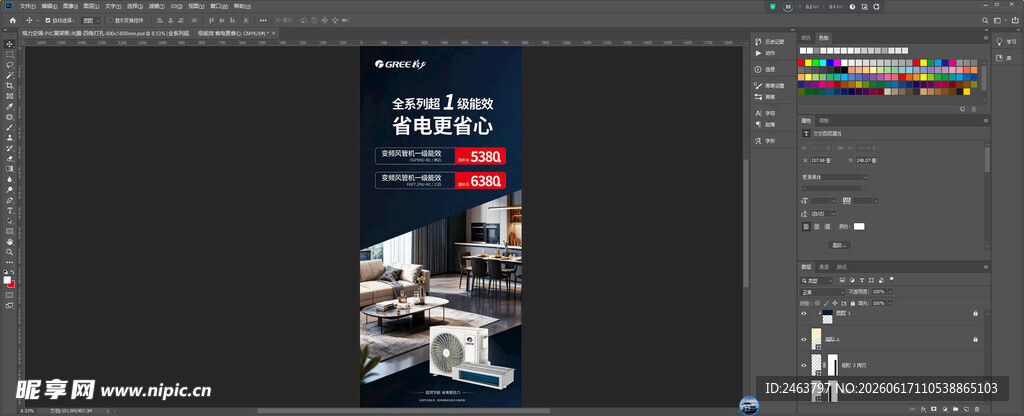Hide the 矩形 1 layer eye
Viewport: 1024px width, 416px height.
[804, 339]
